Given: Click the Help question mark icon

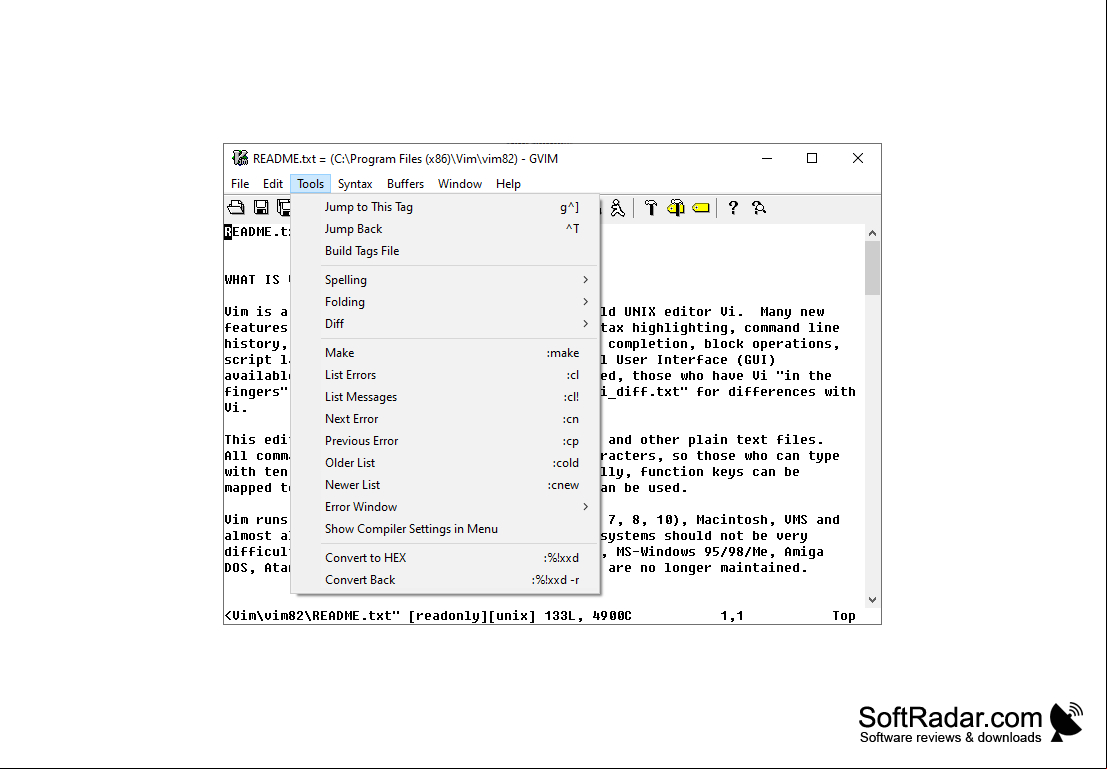Looking at the screenshot, I should click(x=733, y=208).
